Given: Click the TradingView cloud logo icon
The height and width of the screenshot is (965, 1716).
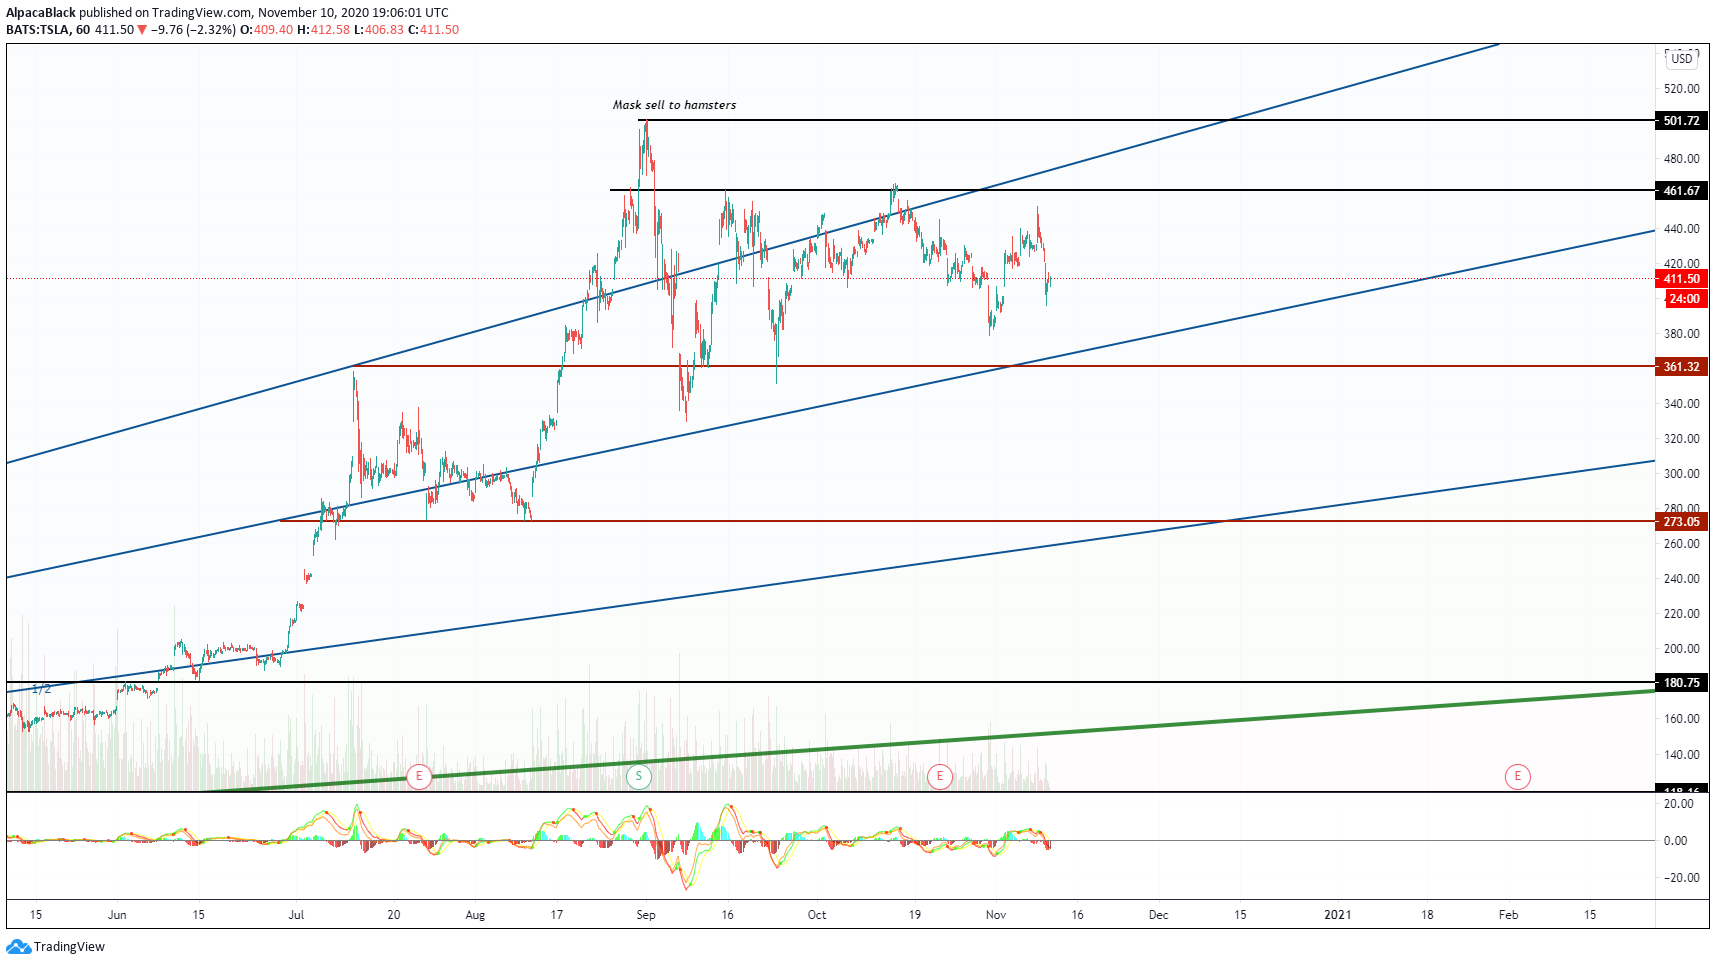Looking at the screenshot, I should (18, 947).
